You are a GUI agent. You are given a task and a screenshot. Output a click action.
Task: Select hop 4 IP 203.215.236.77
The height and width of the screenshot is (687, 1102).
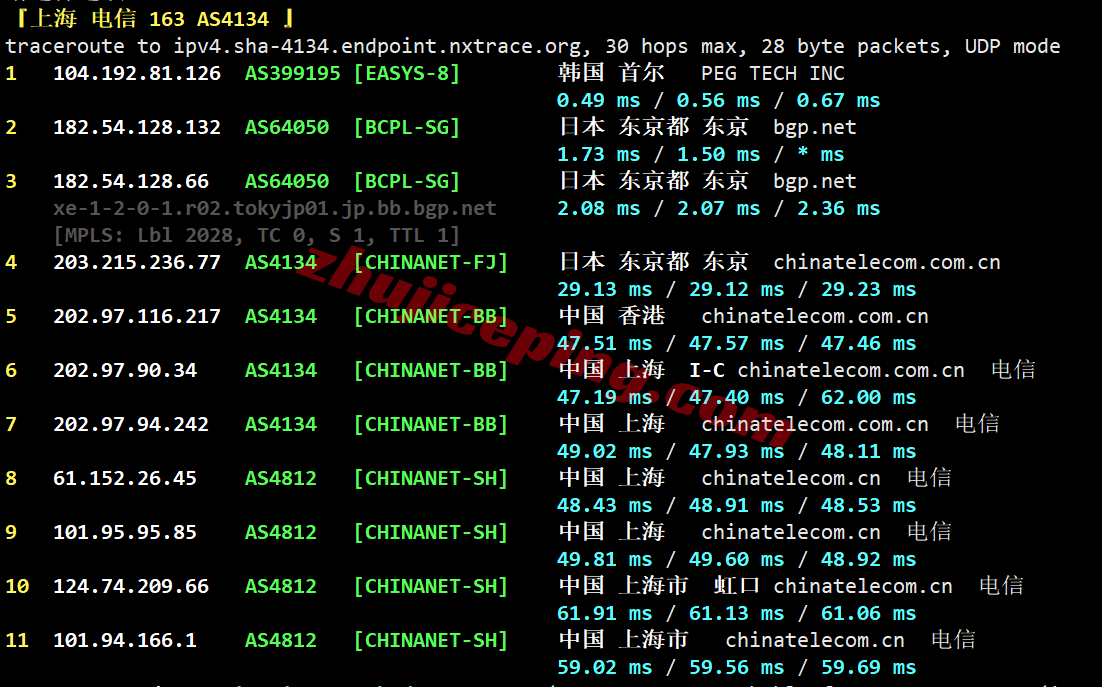tap(137, 262)
